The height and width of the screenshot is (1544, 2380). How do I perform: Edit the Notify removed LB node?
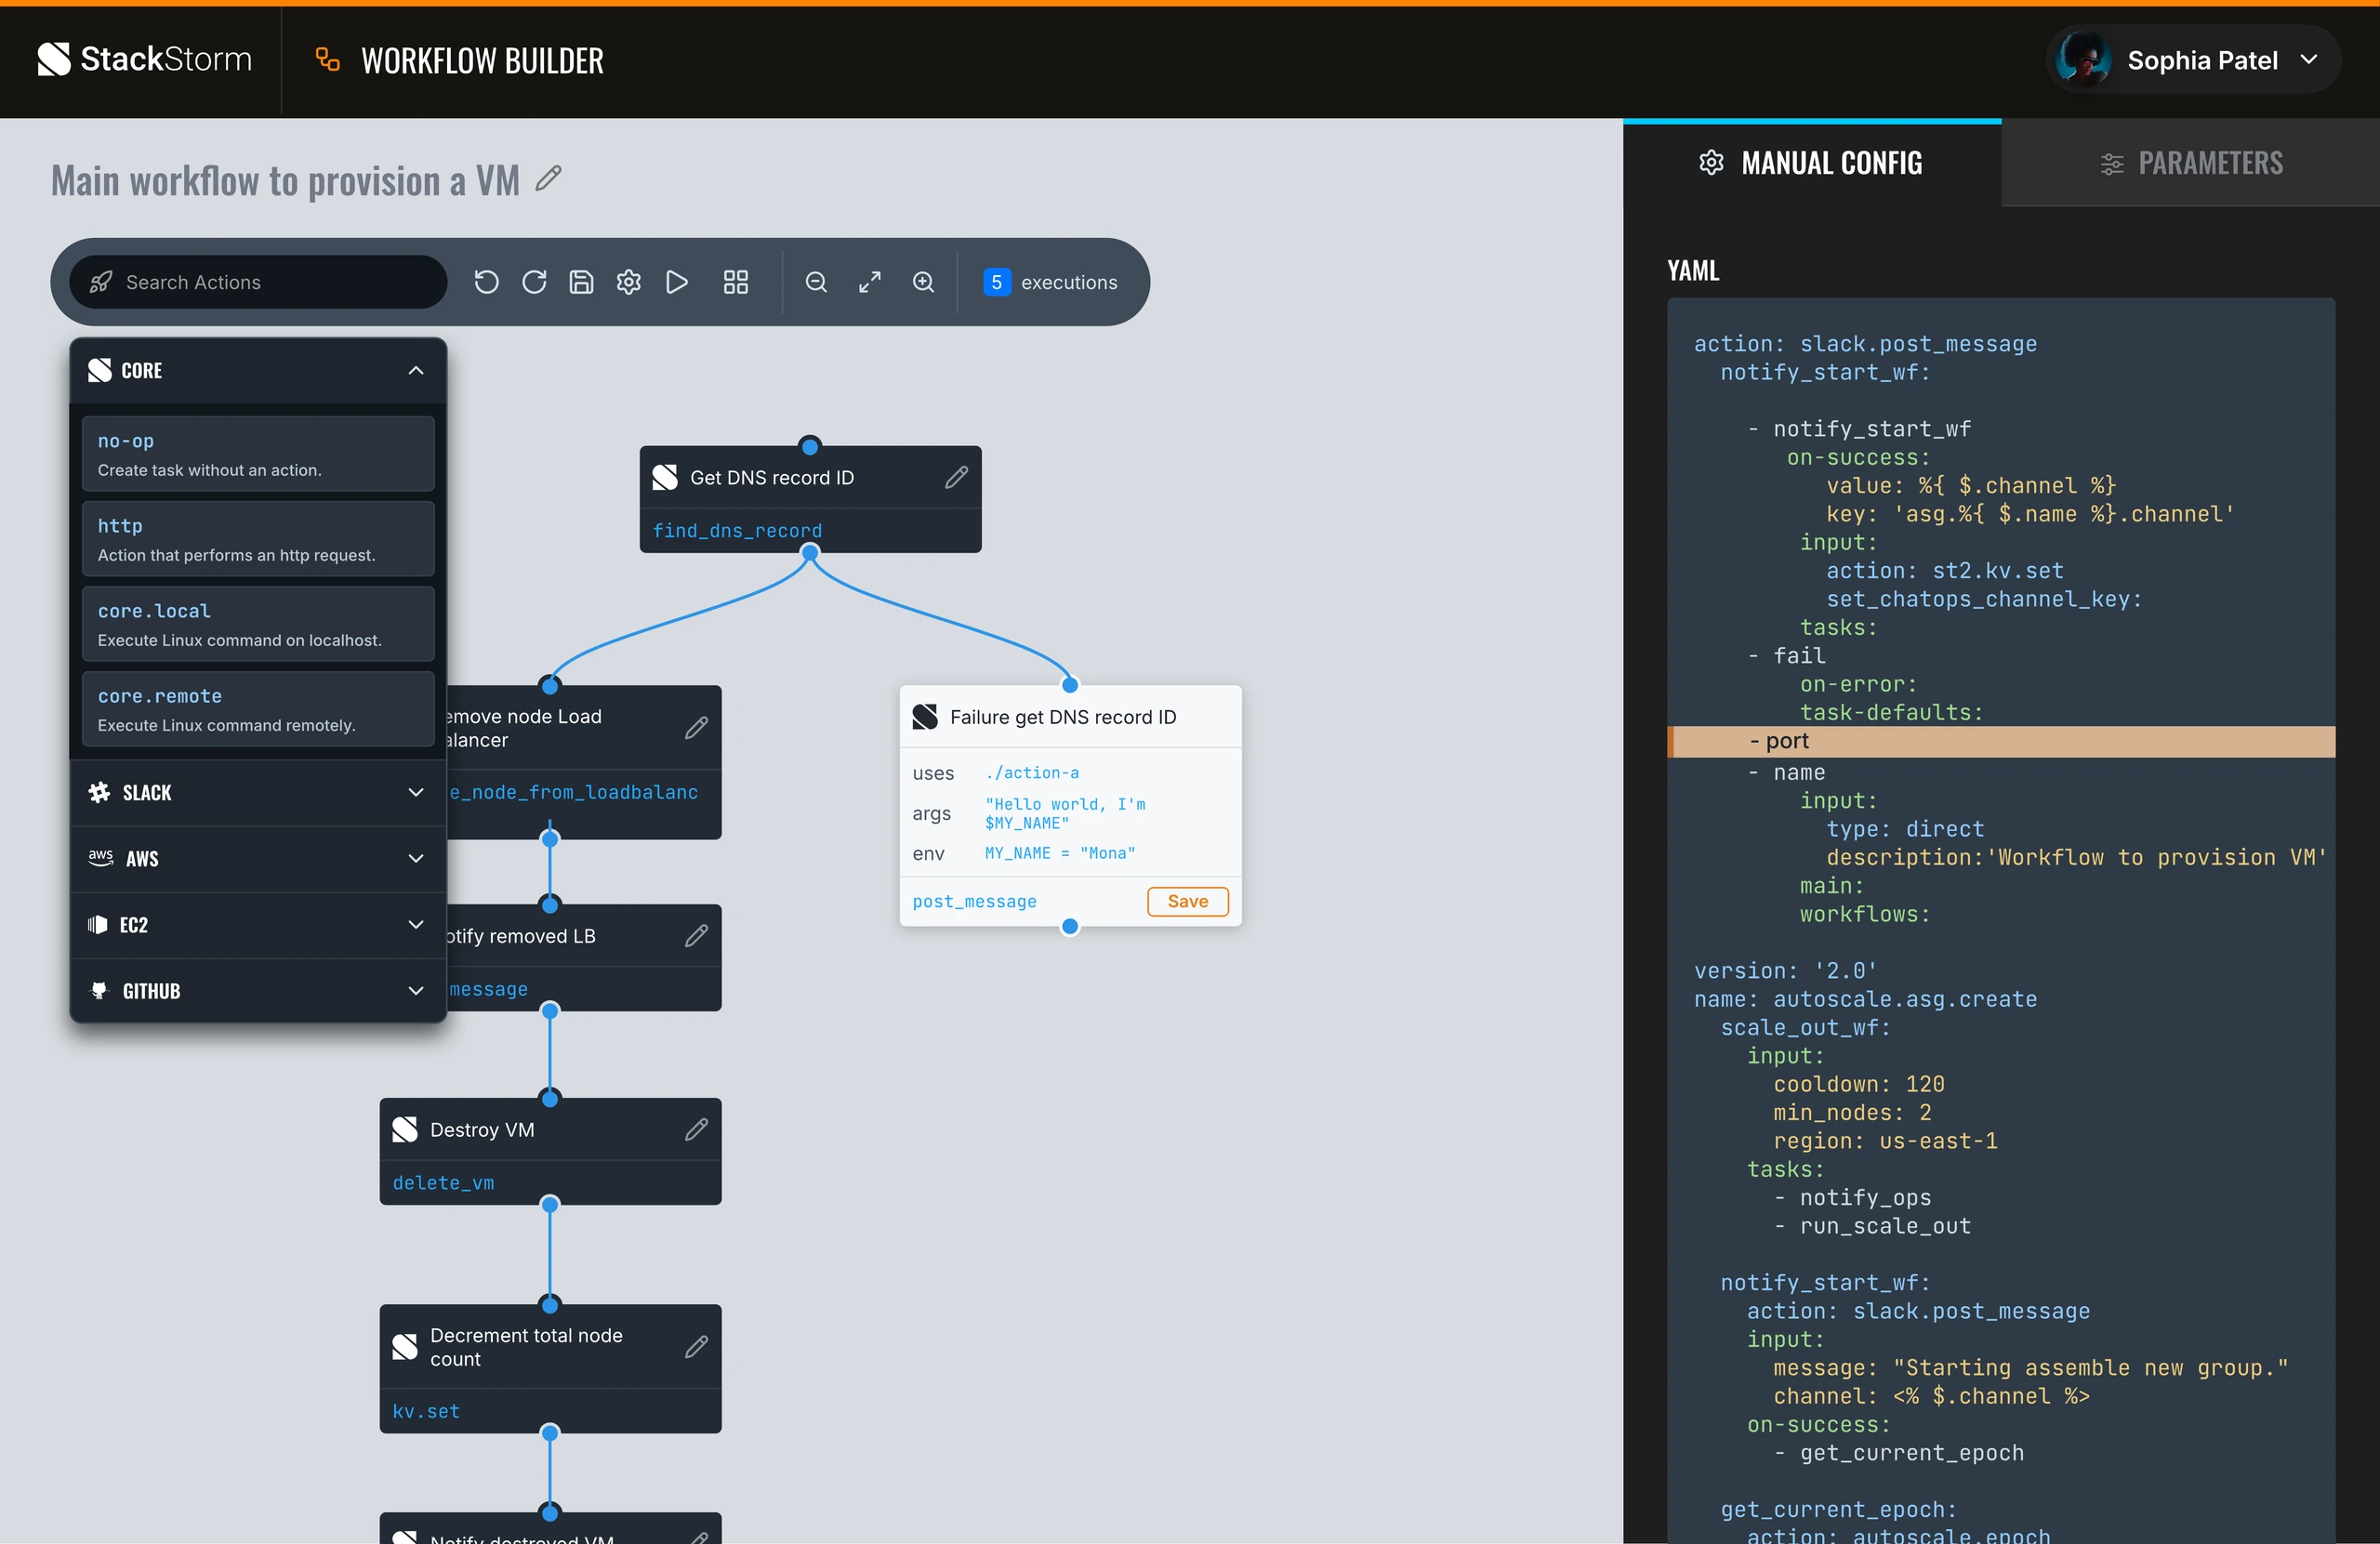pyautogui.click(x=696, y=936)
